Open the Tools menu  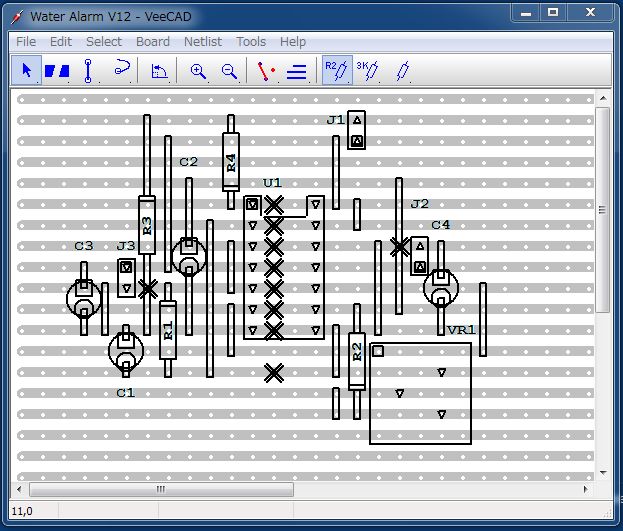(251, 41)
